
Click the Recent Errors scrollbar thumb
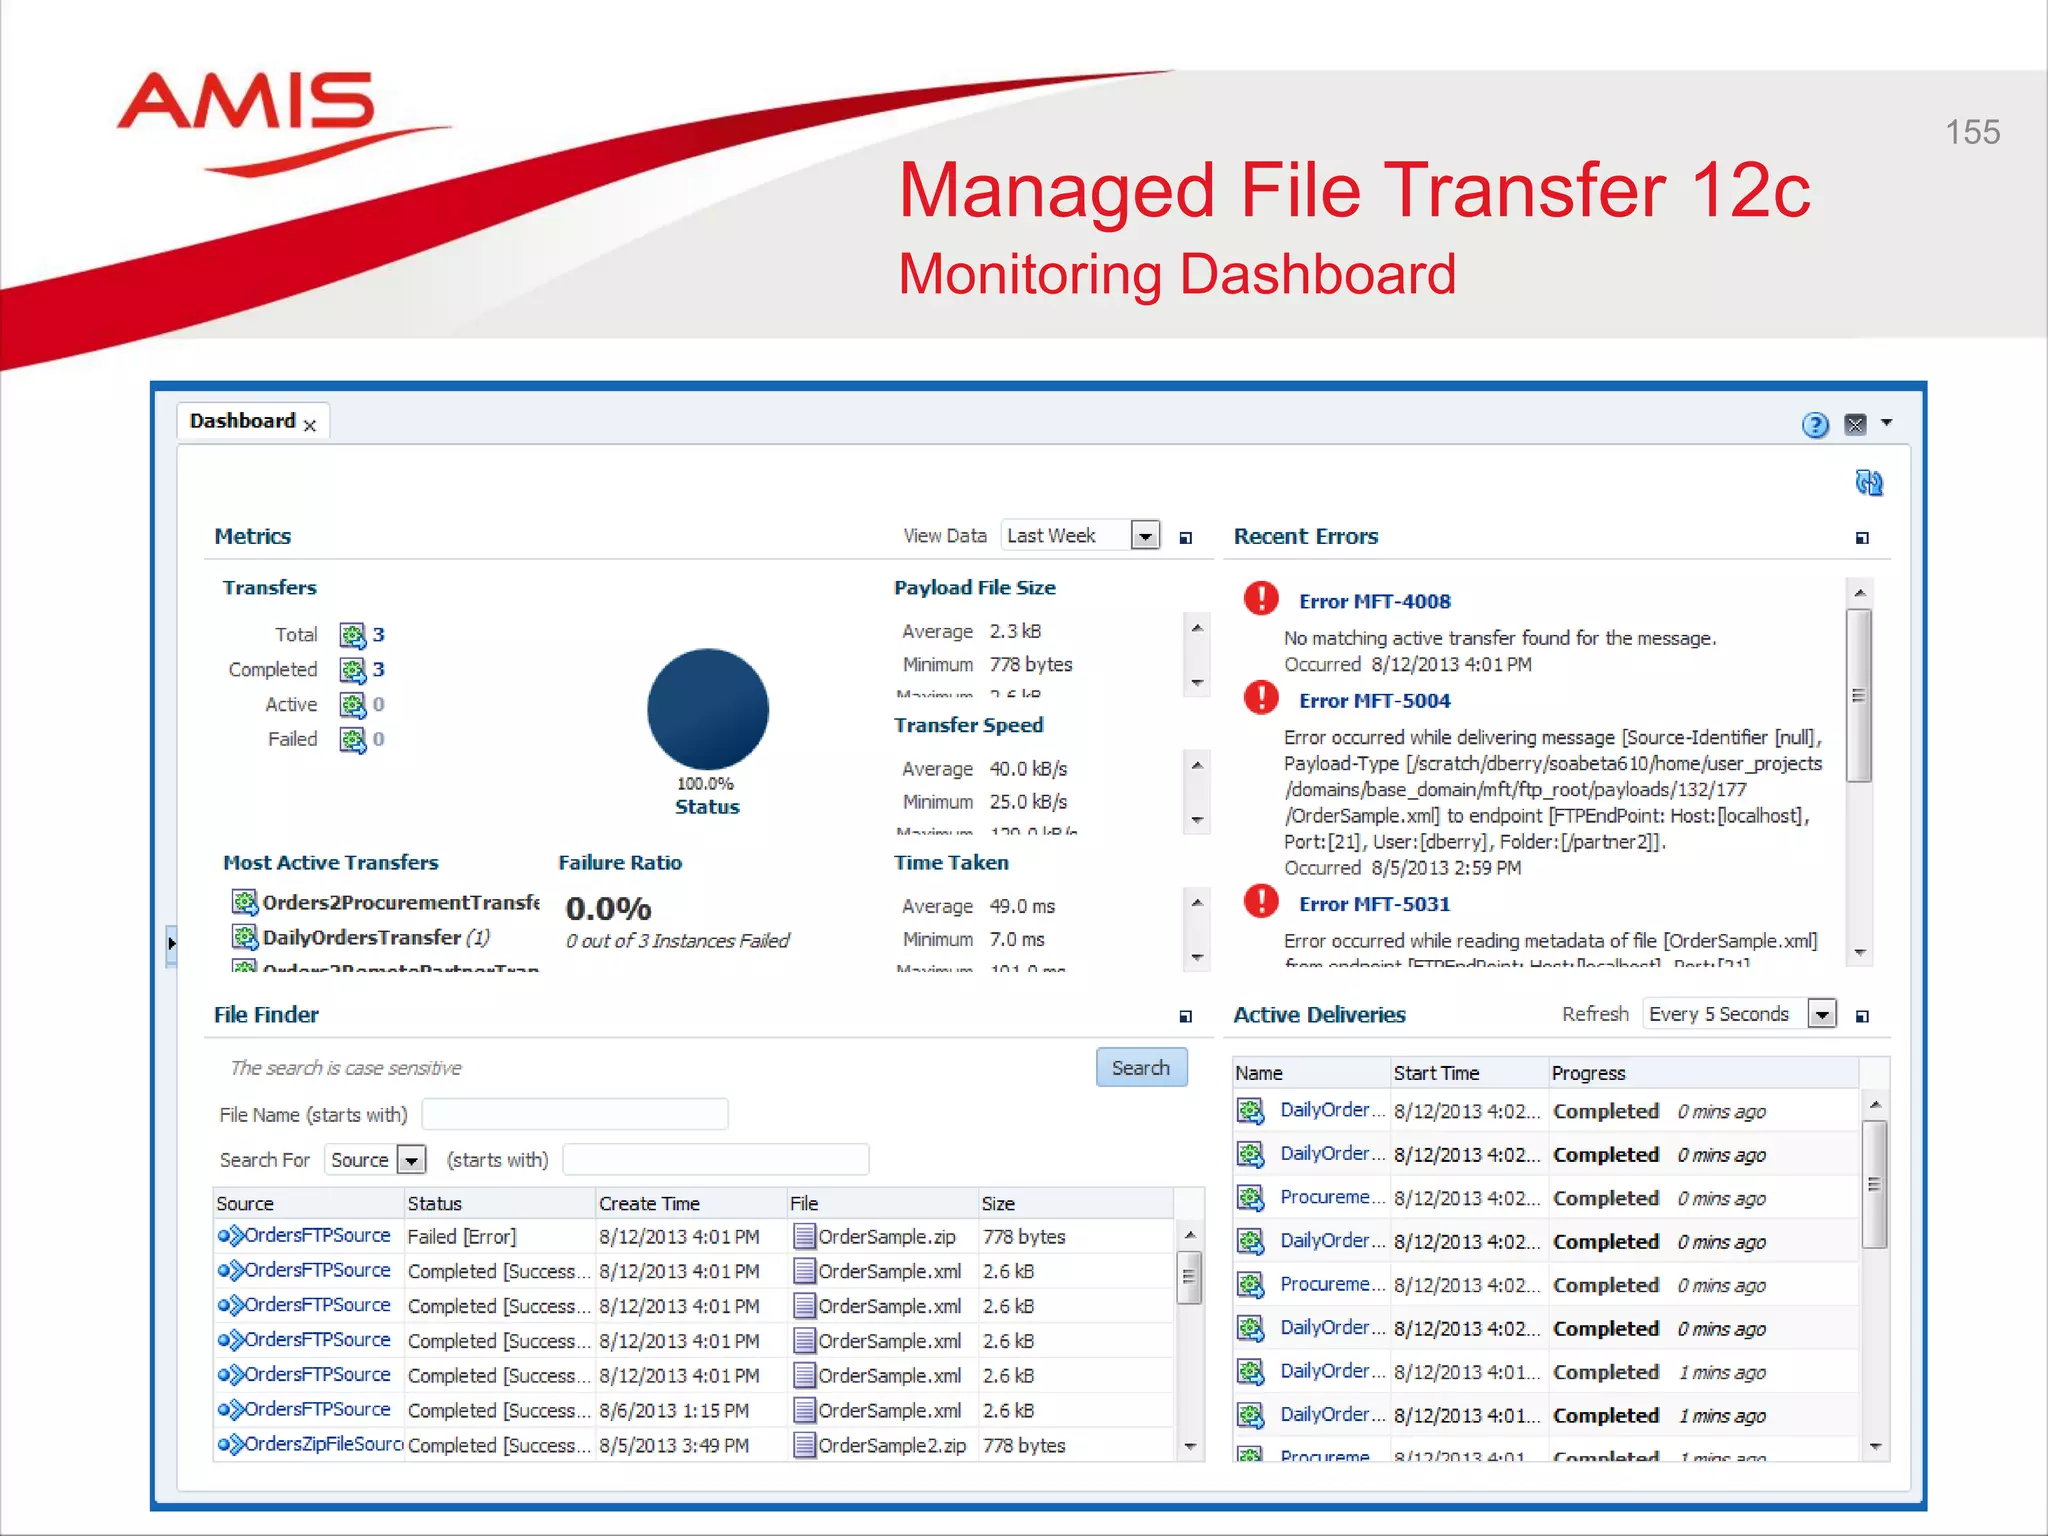click(x=1859, y=695)
